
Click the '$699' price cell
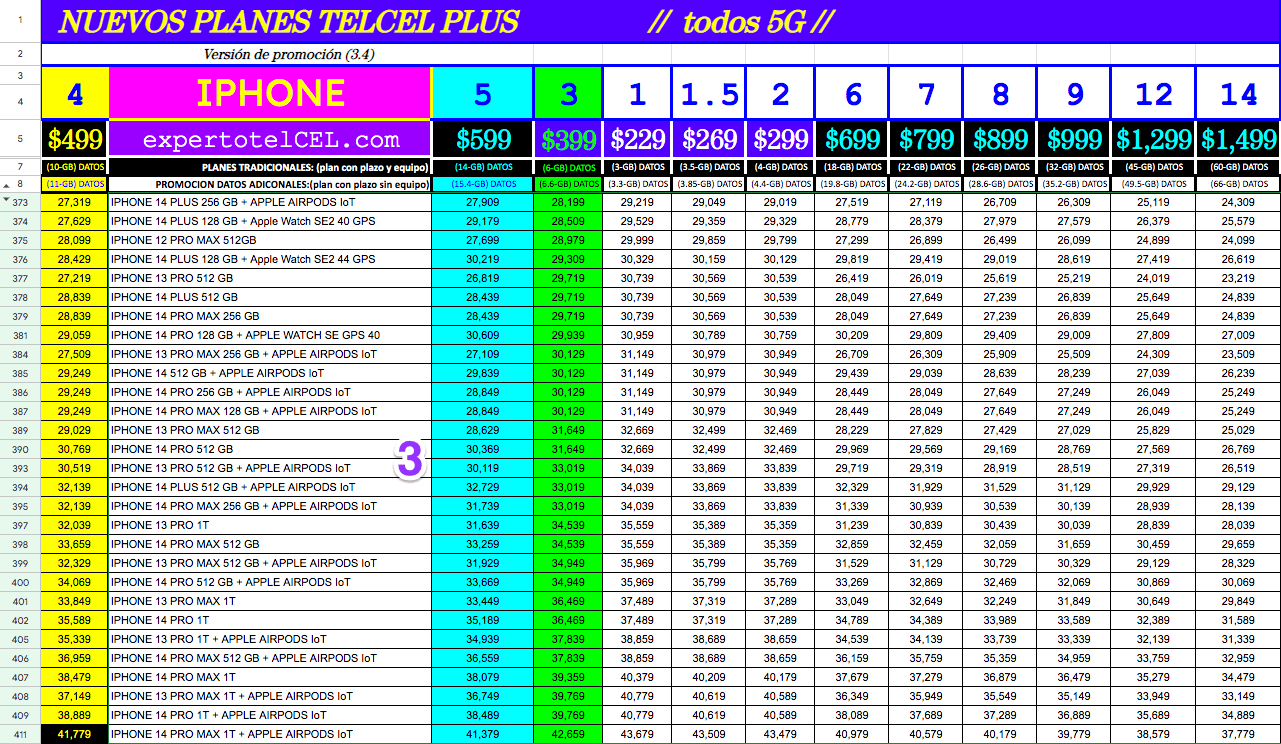click(853, 139)
